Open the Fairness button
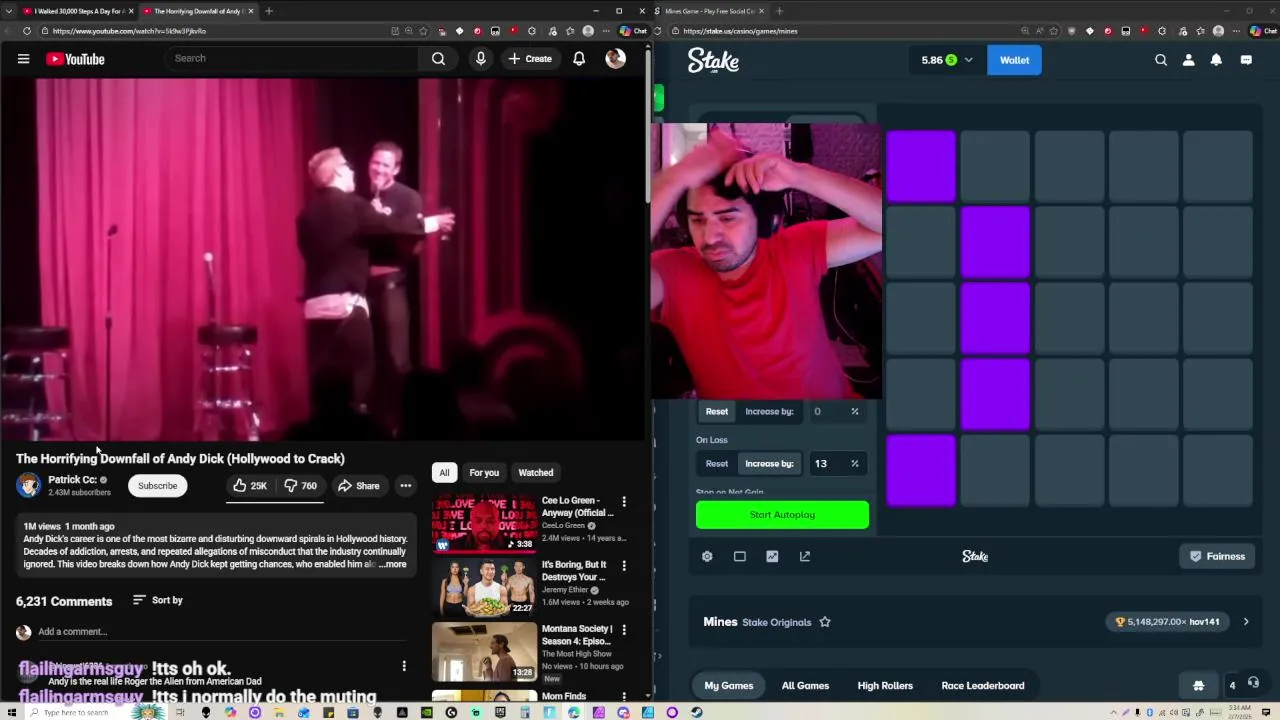 pyautogui.click(x=1217, y=557)
